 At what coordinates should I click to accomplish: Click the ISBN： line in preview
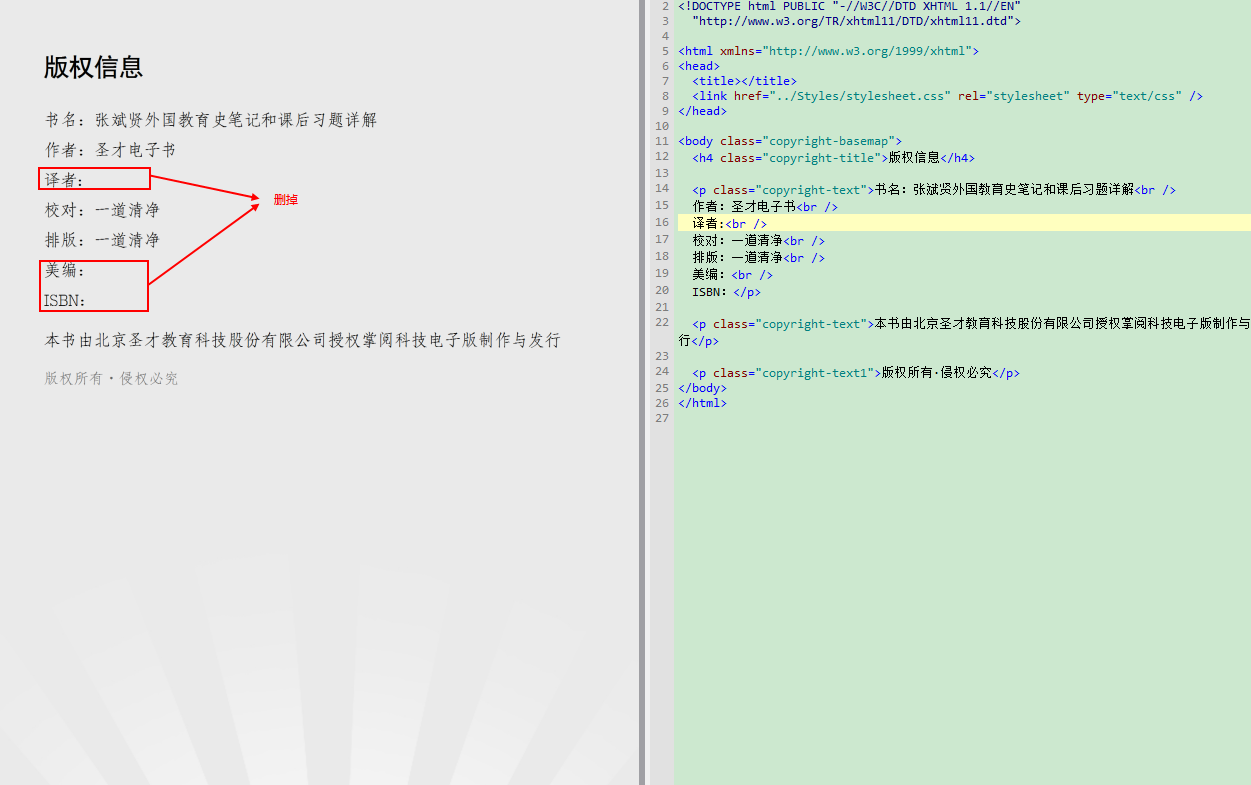(x=65, y=300)
